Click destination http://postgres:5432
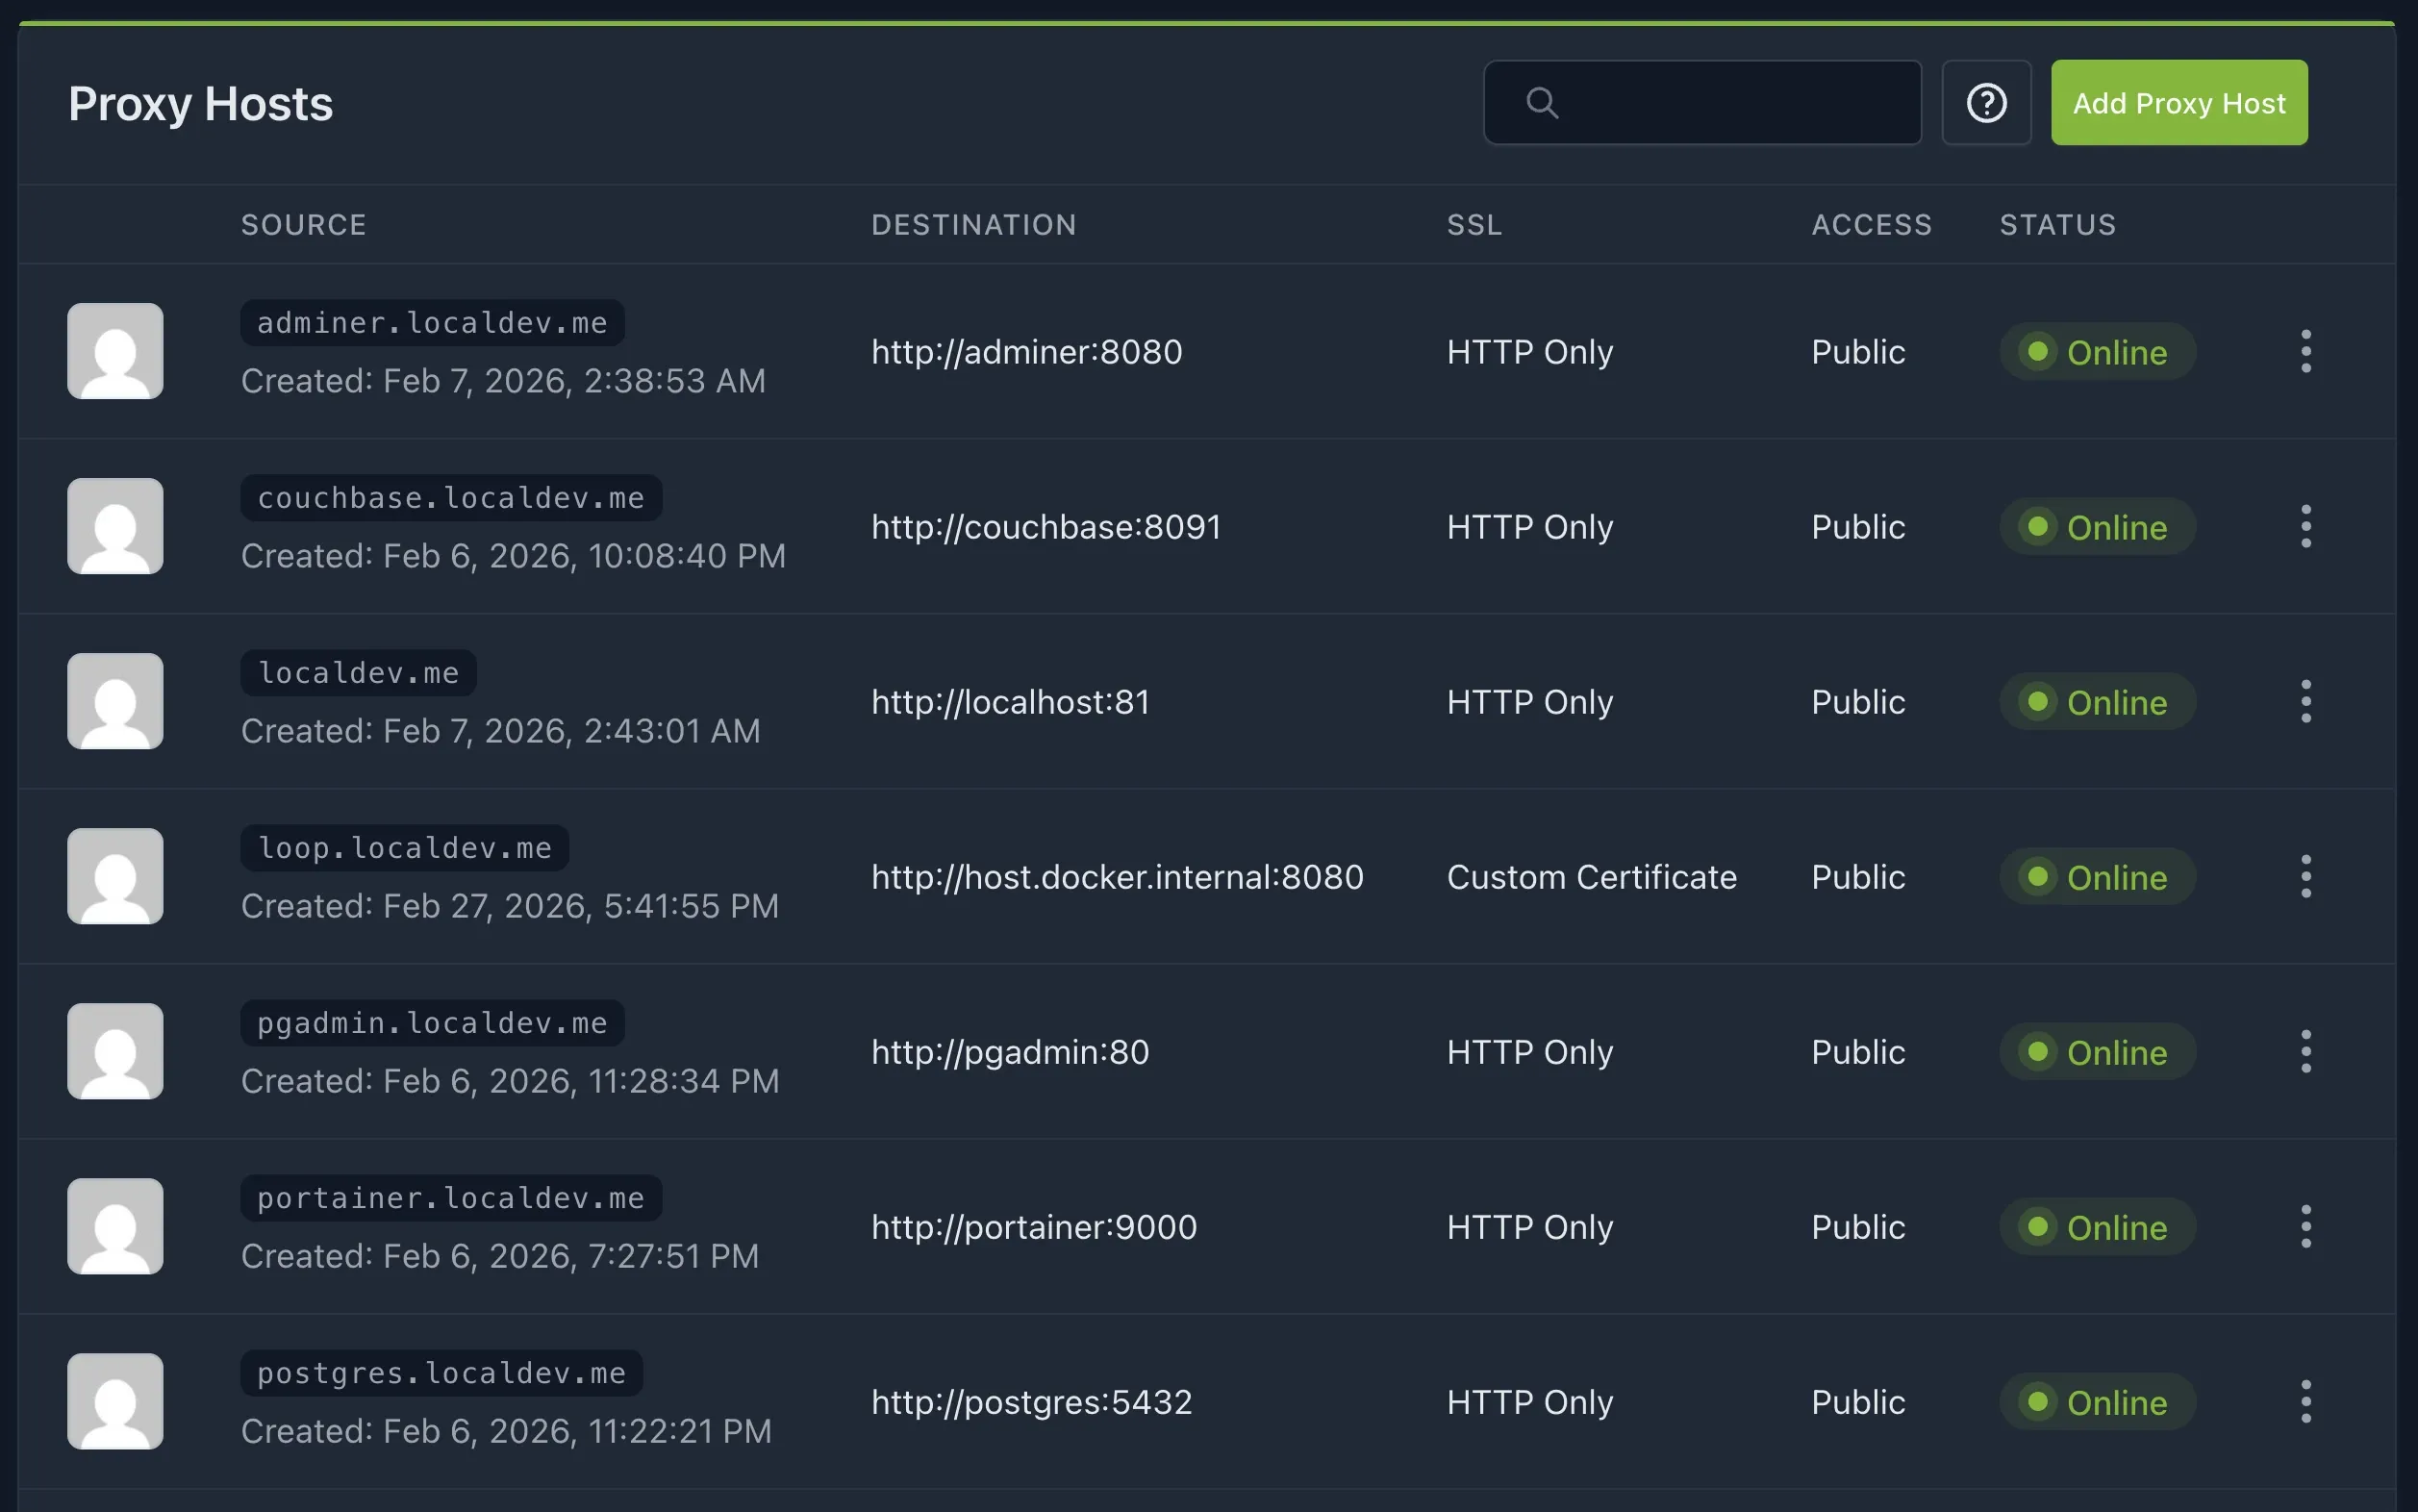This screenshot has height=1512, width=2418. pyautogui.click(x=1032, y=1402)
